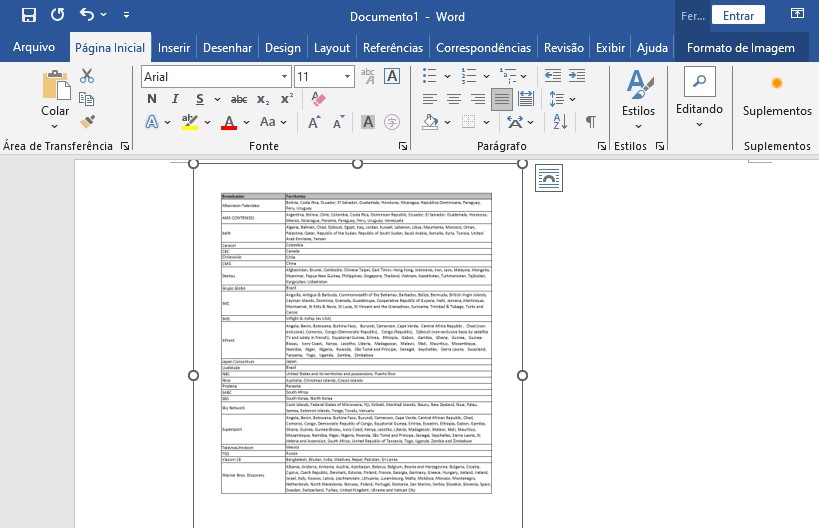This screenshot has height=528, width=819.
Task: Click the Cut scissors icon
Action: coord(87,76)
